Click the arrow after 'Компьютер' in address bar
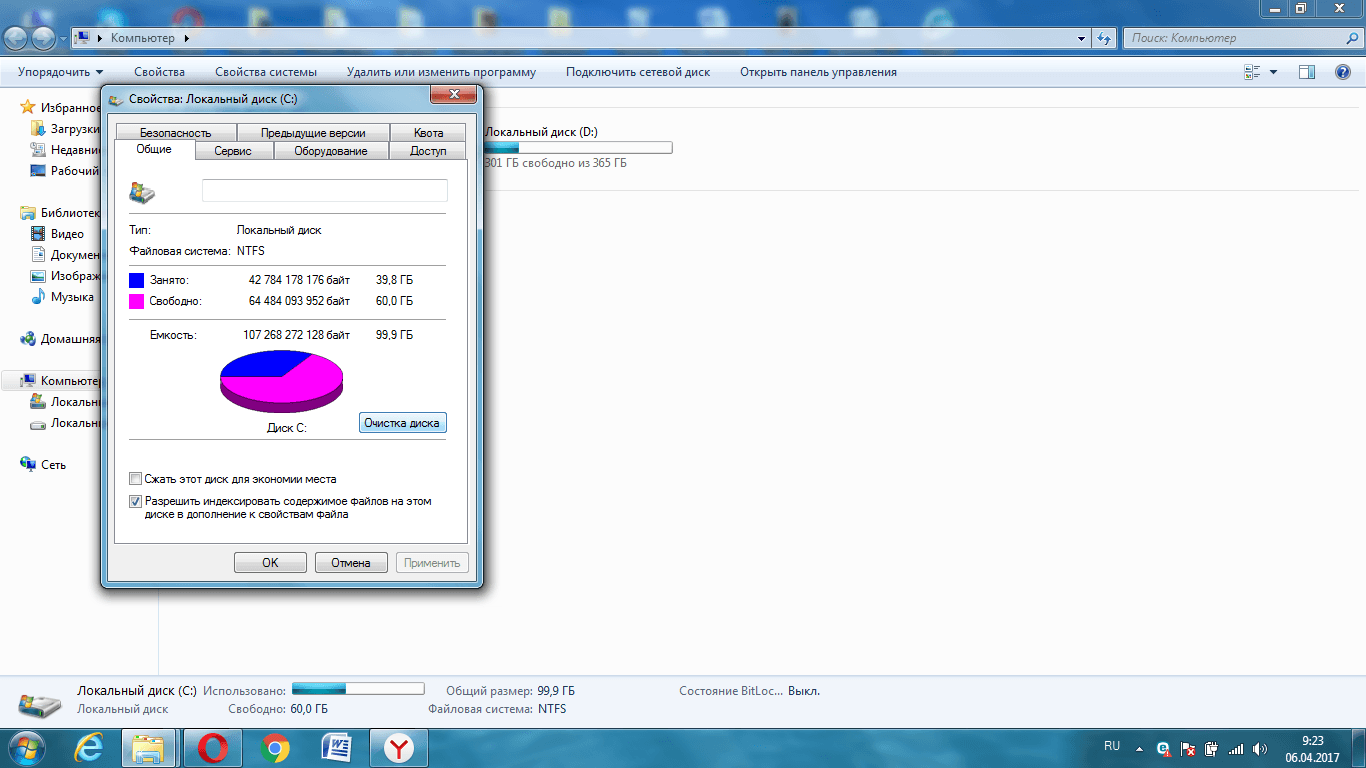Screen dimensions: 1366x768 (x=187, y=38)
